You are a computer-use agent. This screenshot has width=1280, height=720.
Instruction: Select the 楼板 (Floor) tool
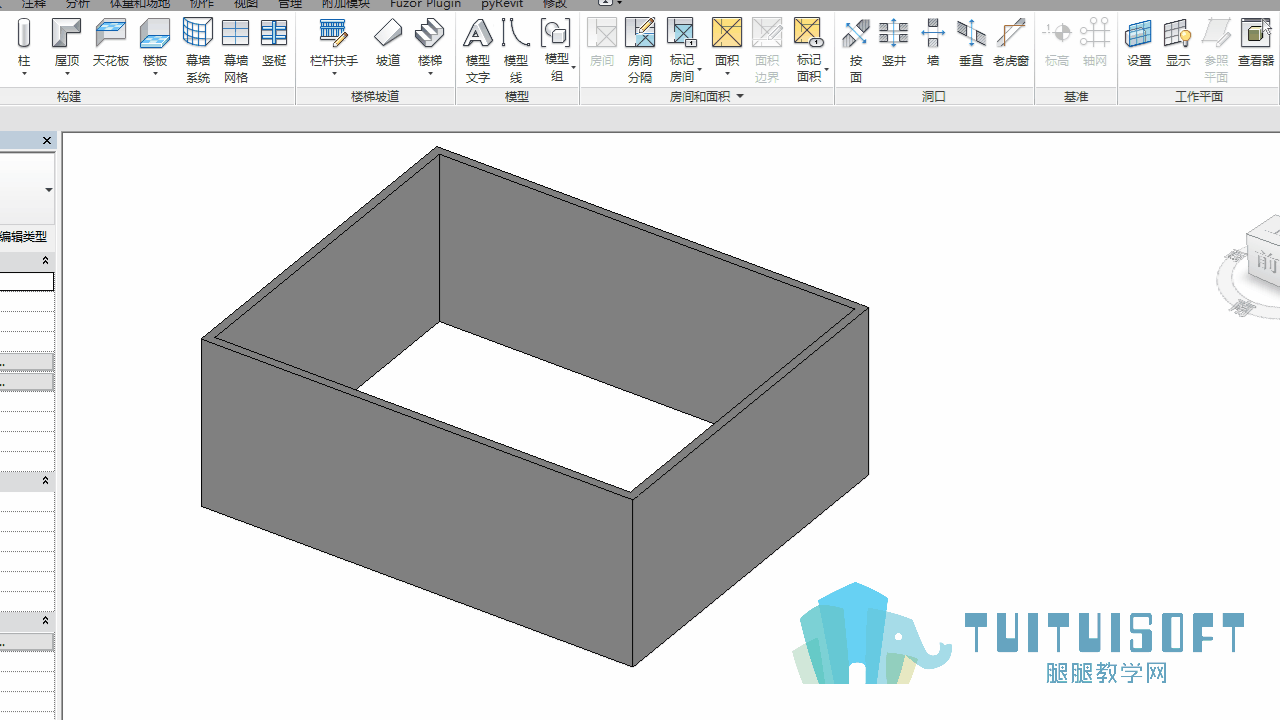coord(155,44)
